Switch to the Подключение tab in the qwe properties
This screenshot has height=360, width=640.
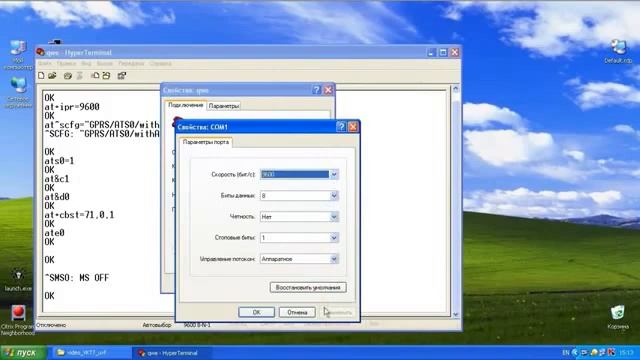tap(186, 105)
